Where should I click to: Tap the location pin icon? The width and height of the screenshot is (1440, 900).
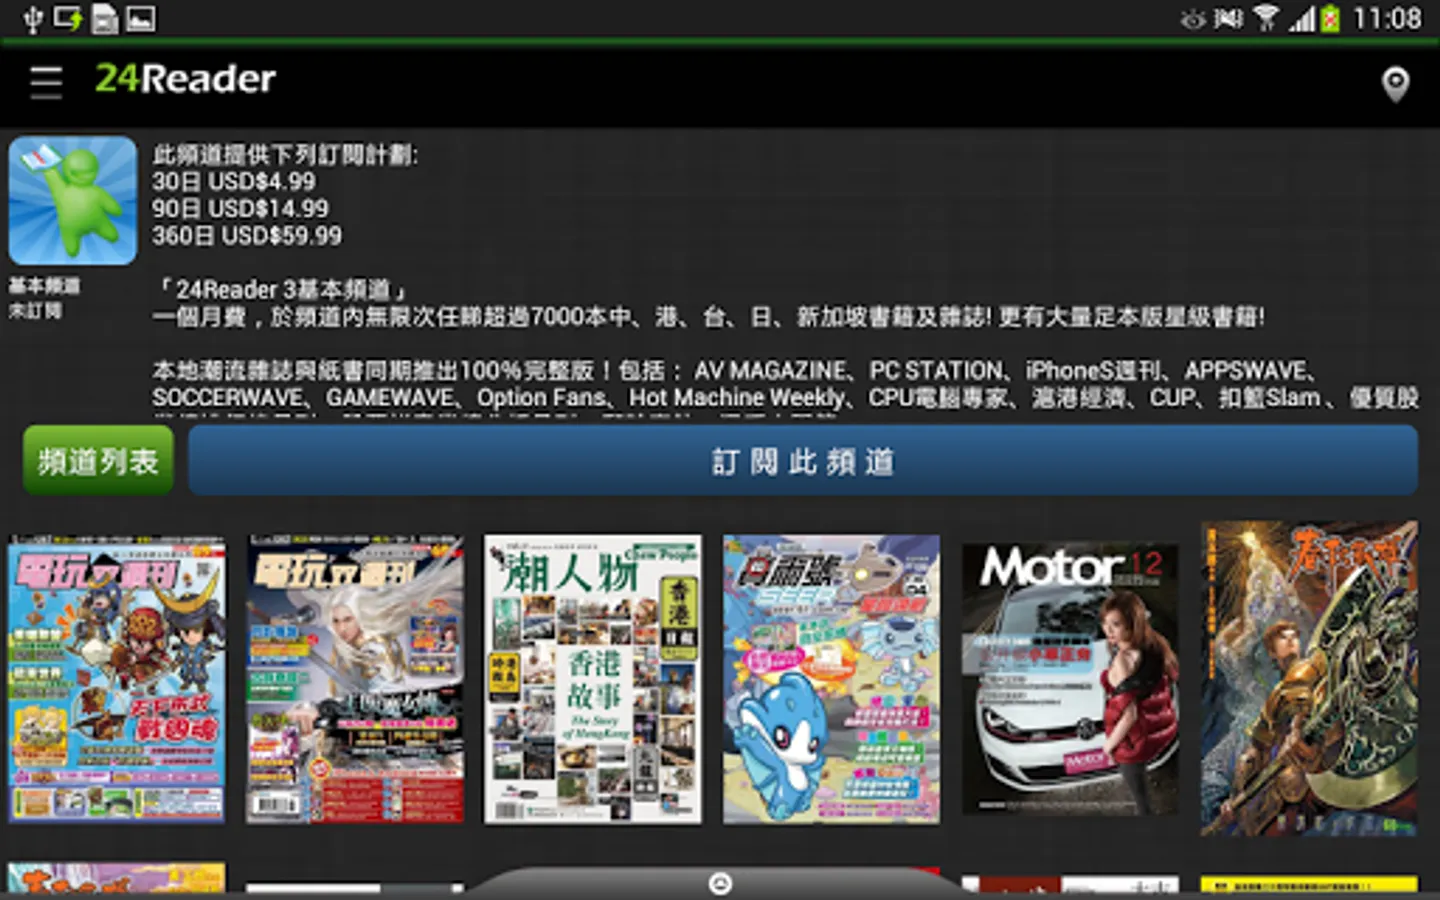[x=1395, y=85]
